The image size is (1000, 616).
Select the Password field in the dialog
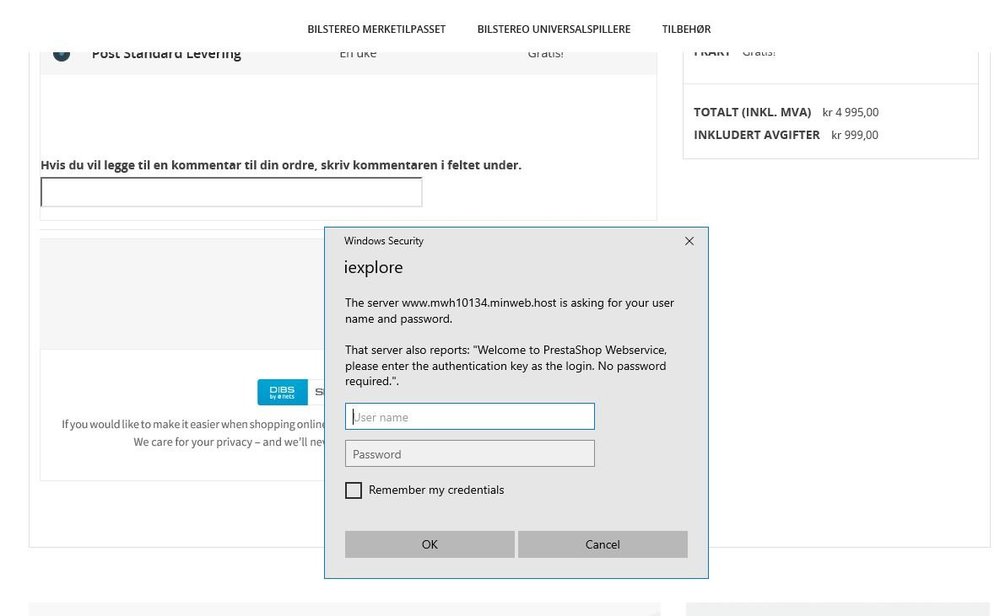[469, 453]
